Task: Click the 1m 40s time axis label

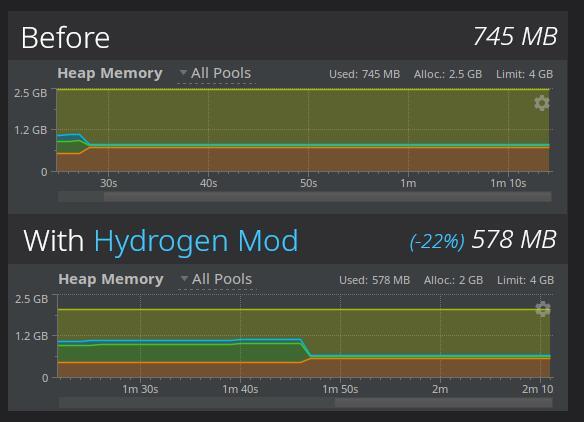Action: tap(240, 389)
